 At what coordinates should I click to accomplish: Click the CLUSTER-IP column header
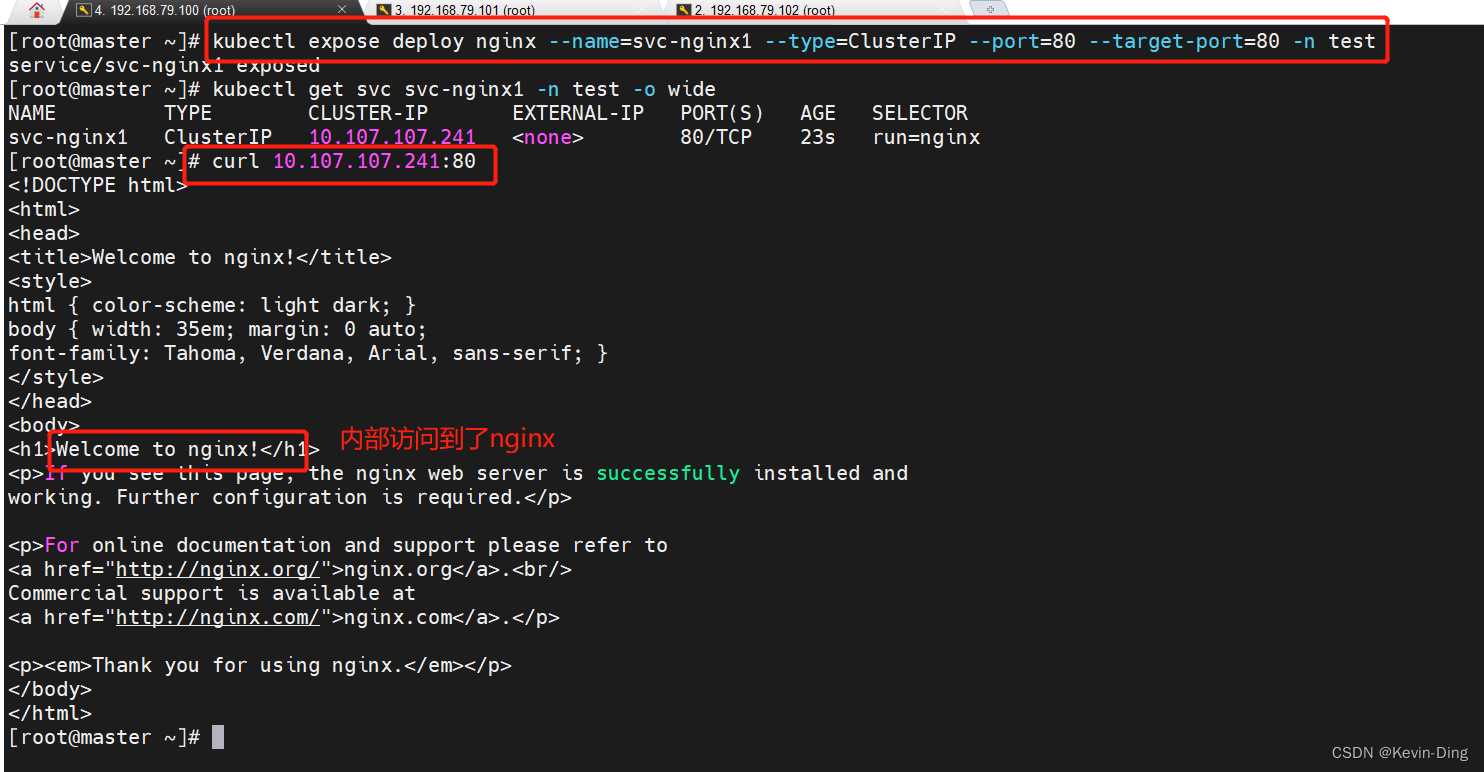click(x=368, y=113)
